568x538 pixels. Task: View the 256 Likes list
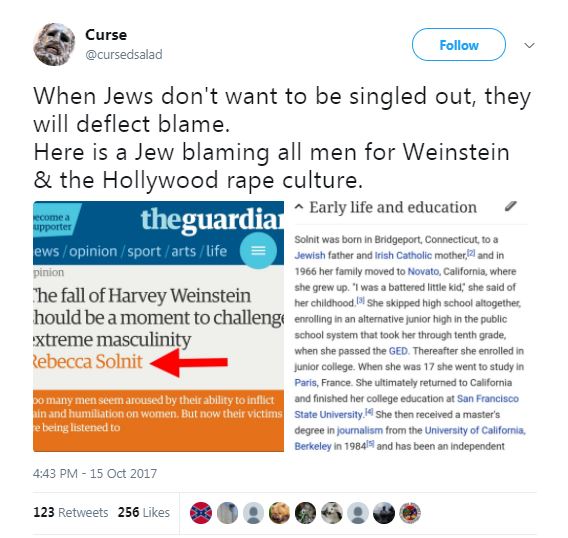[x=144, y=512]
